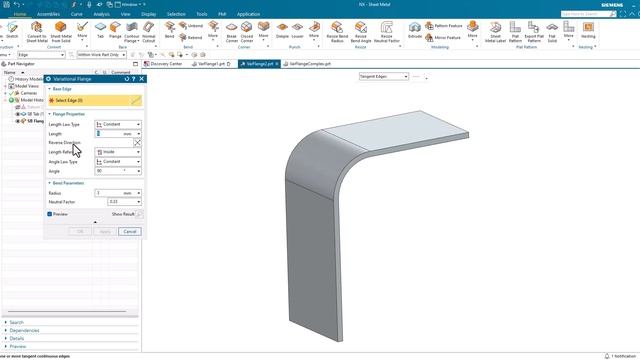The image size is (640, 360).
Task: Click the Pattern Feature tool
Action: pos(444,26)
